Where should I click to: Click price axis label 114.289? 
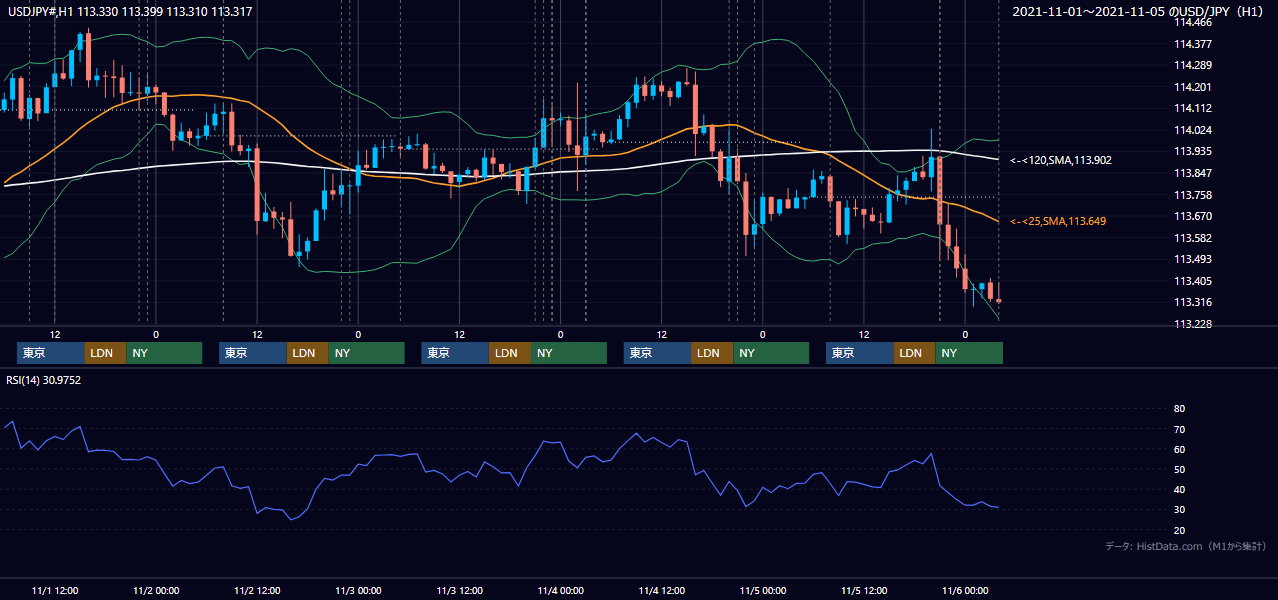point(1192,66)
